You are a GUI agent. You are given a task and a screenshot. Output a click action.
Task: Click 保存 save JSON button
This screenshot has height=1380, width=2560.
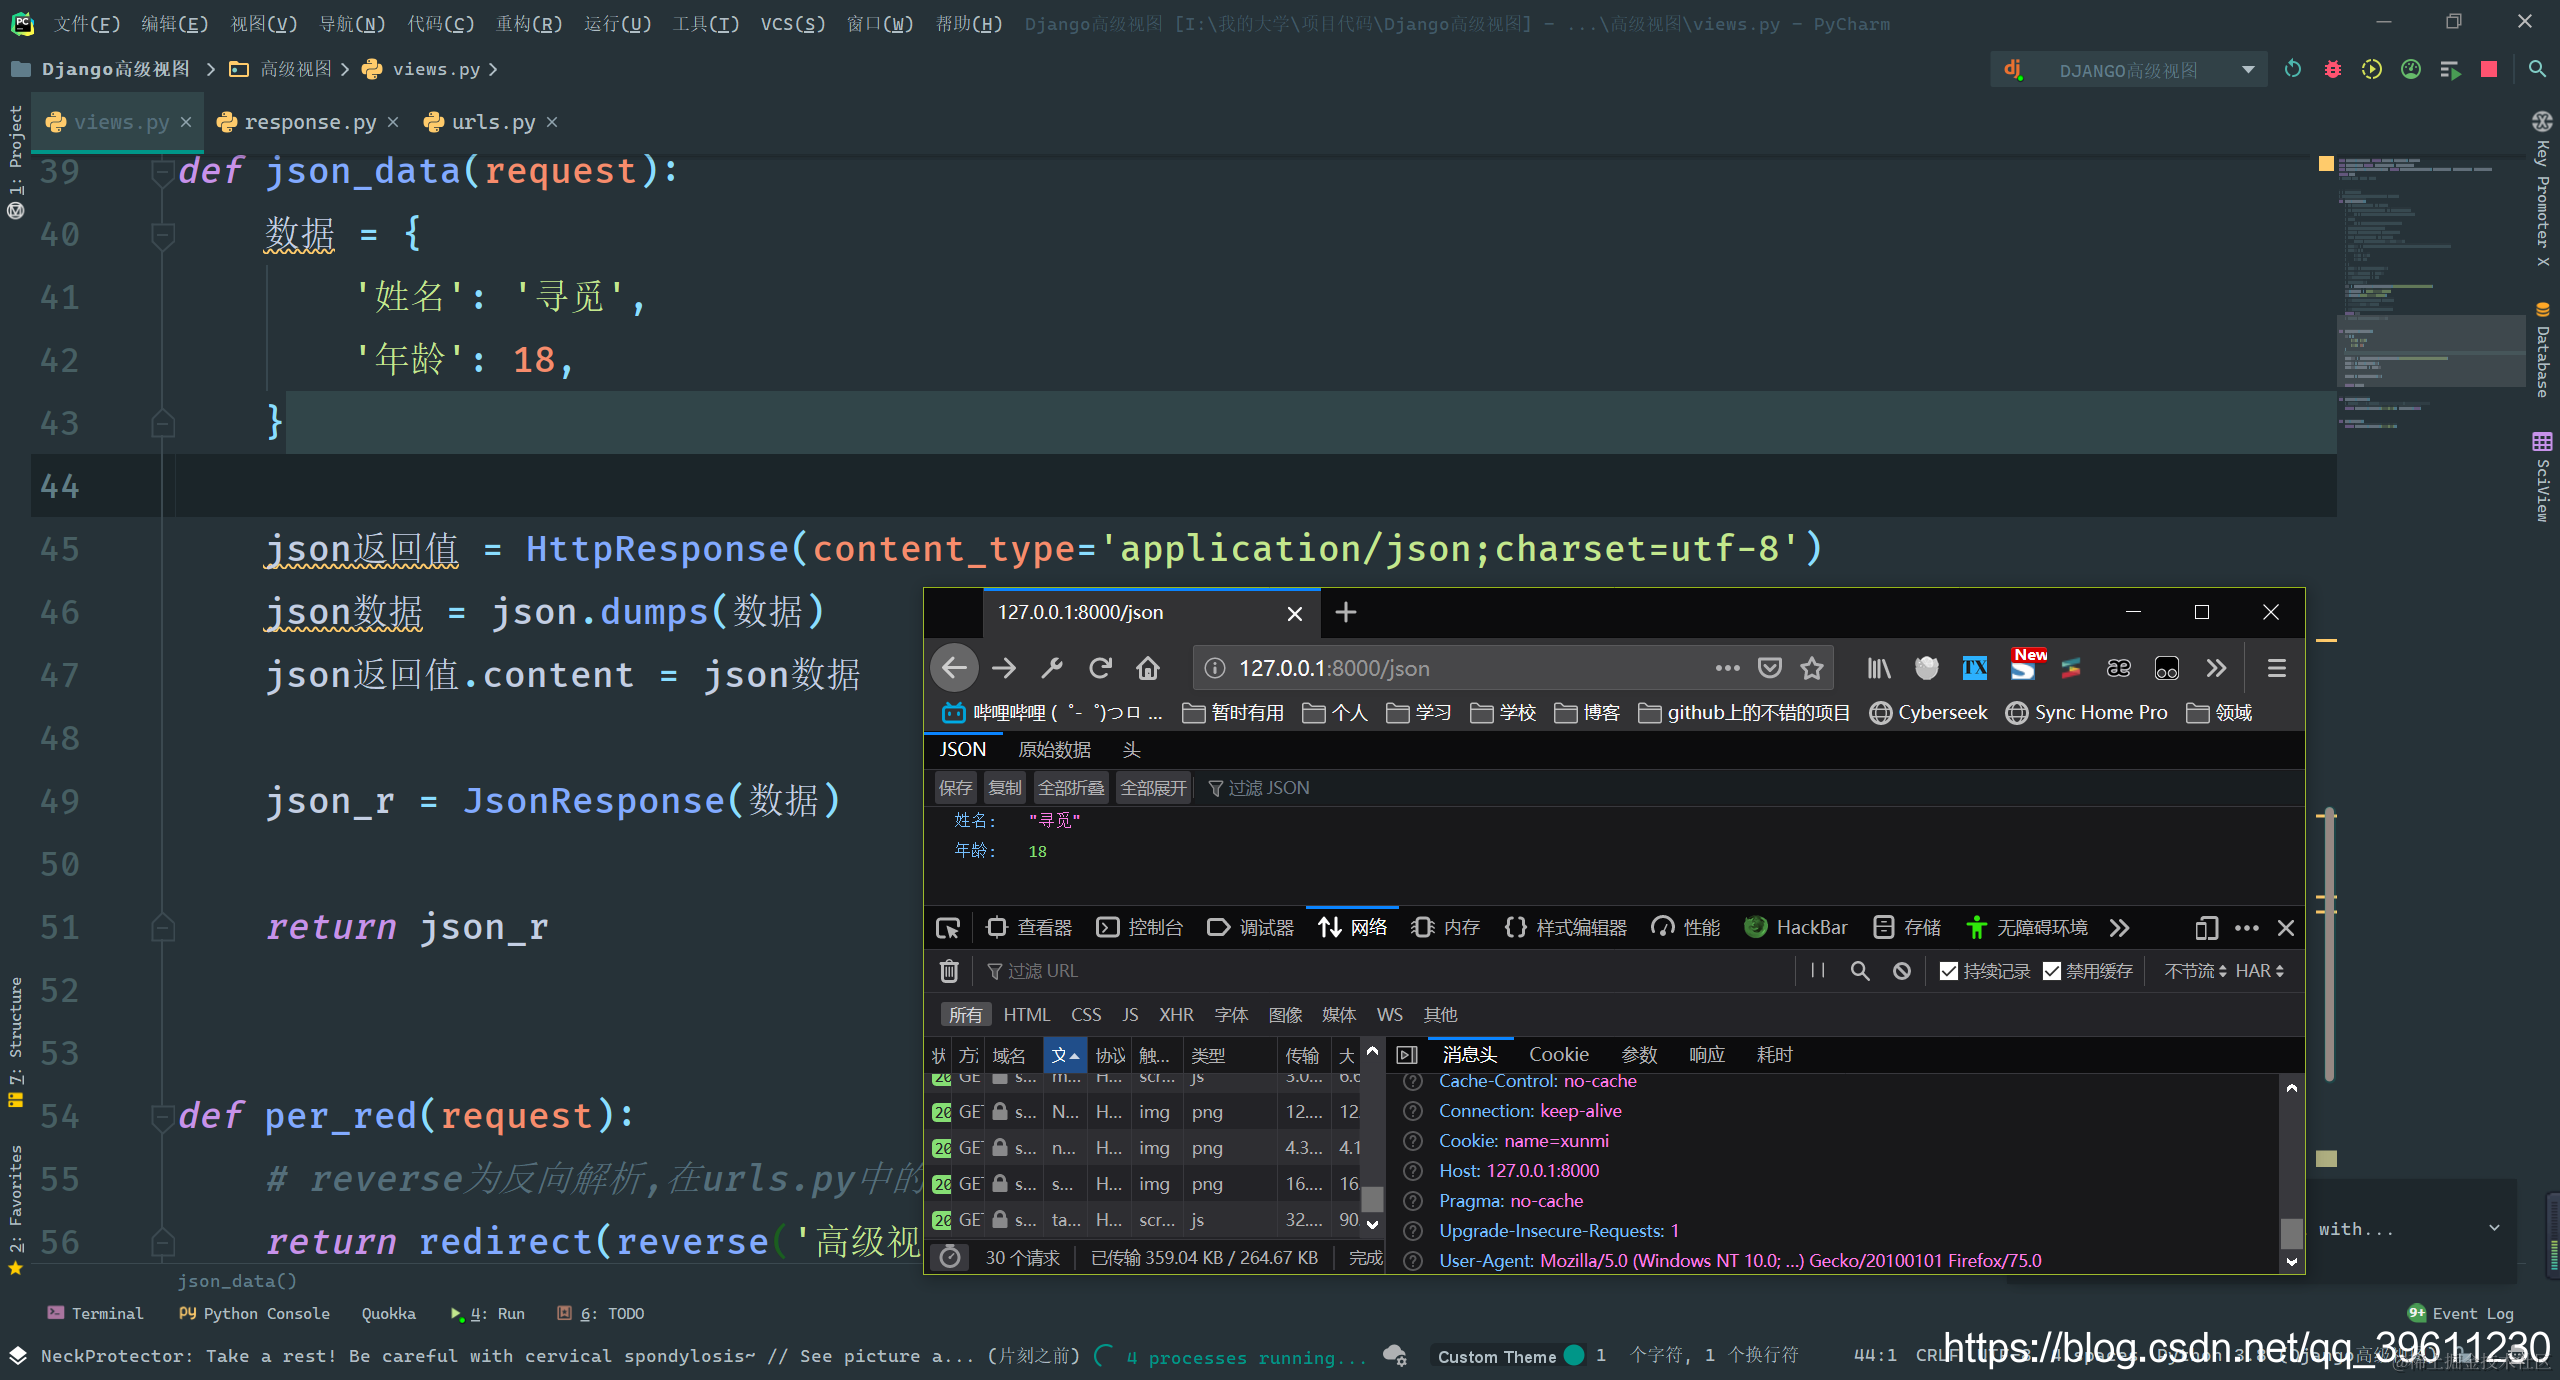pos(955,788)
